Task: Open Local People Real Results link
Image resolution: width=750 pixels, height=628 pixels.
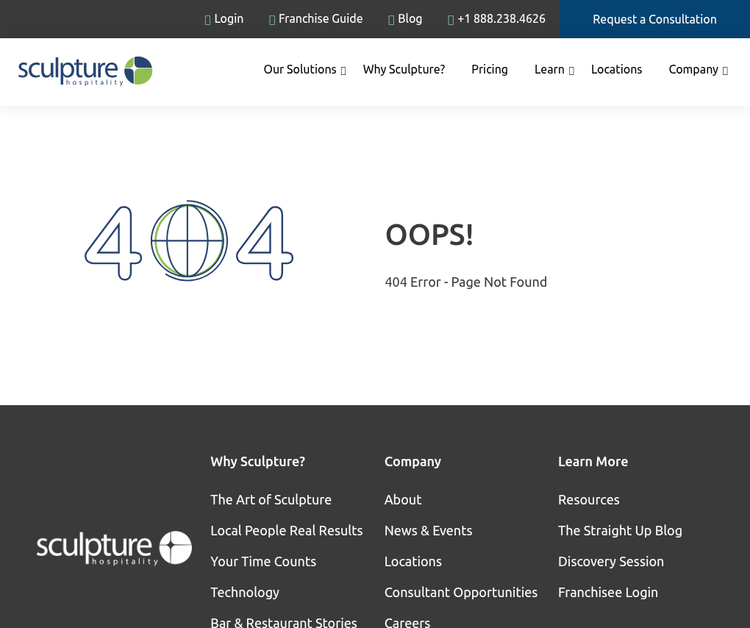Action: pyautogui.click(x=287, y=530)
